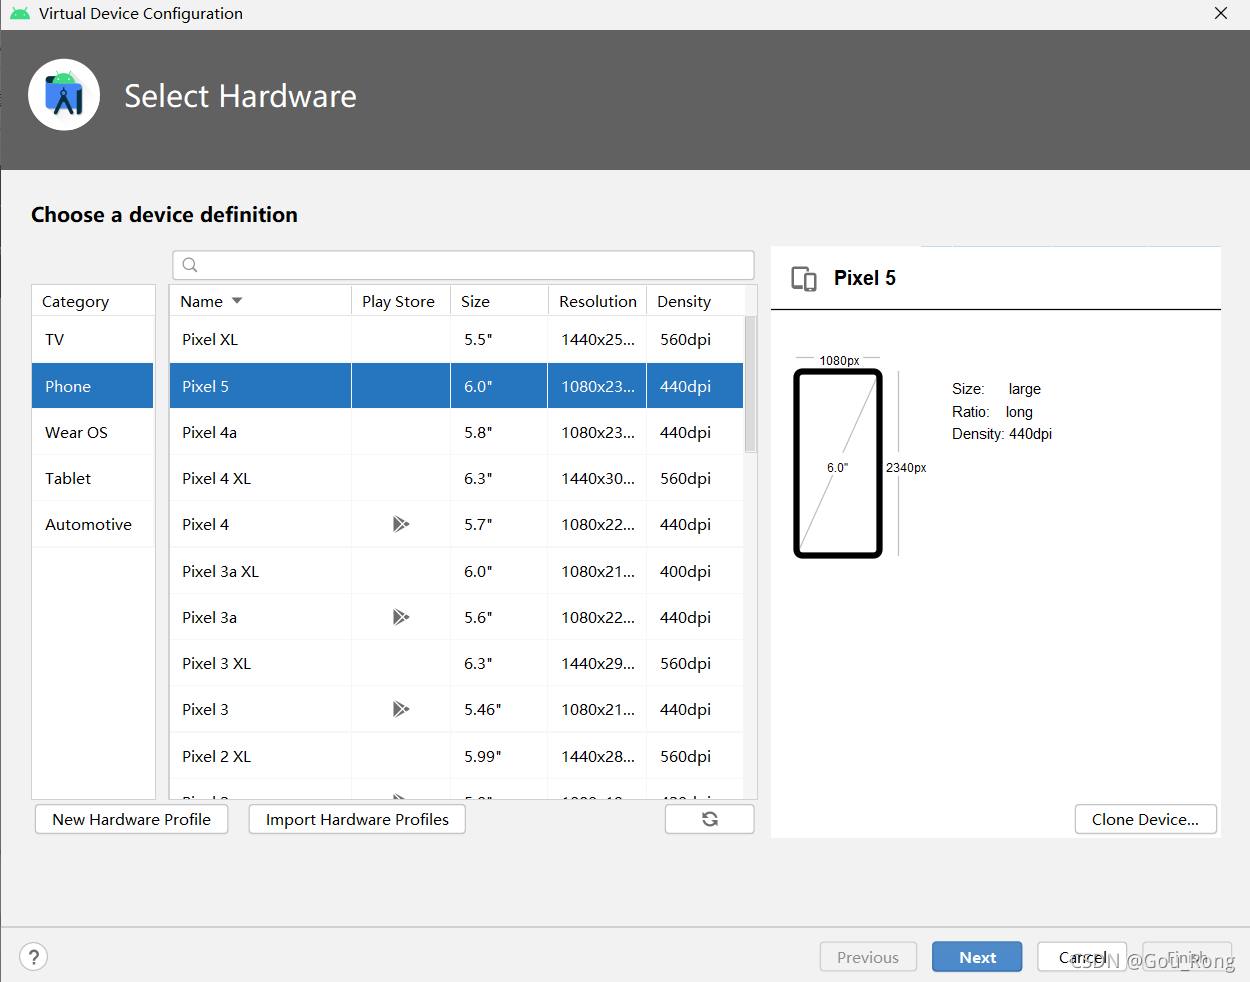This screenshot has width=1250, height=982.
Task: Select the Wear OS category
Action: [x=93, y=432]
